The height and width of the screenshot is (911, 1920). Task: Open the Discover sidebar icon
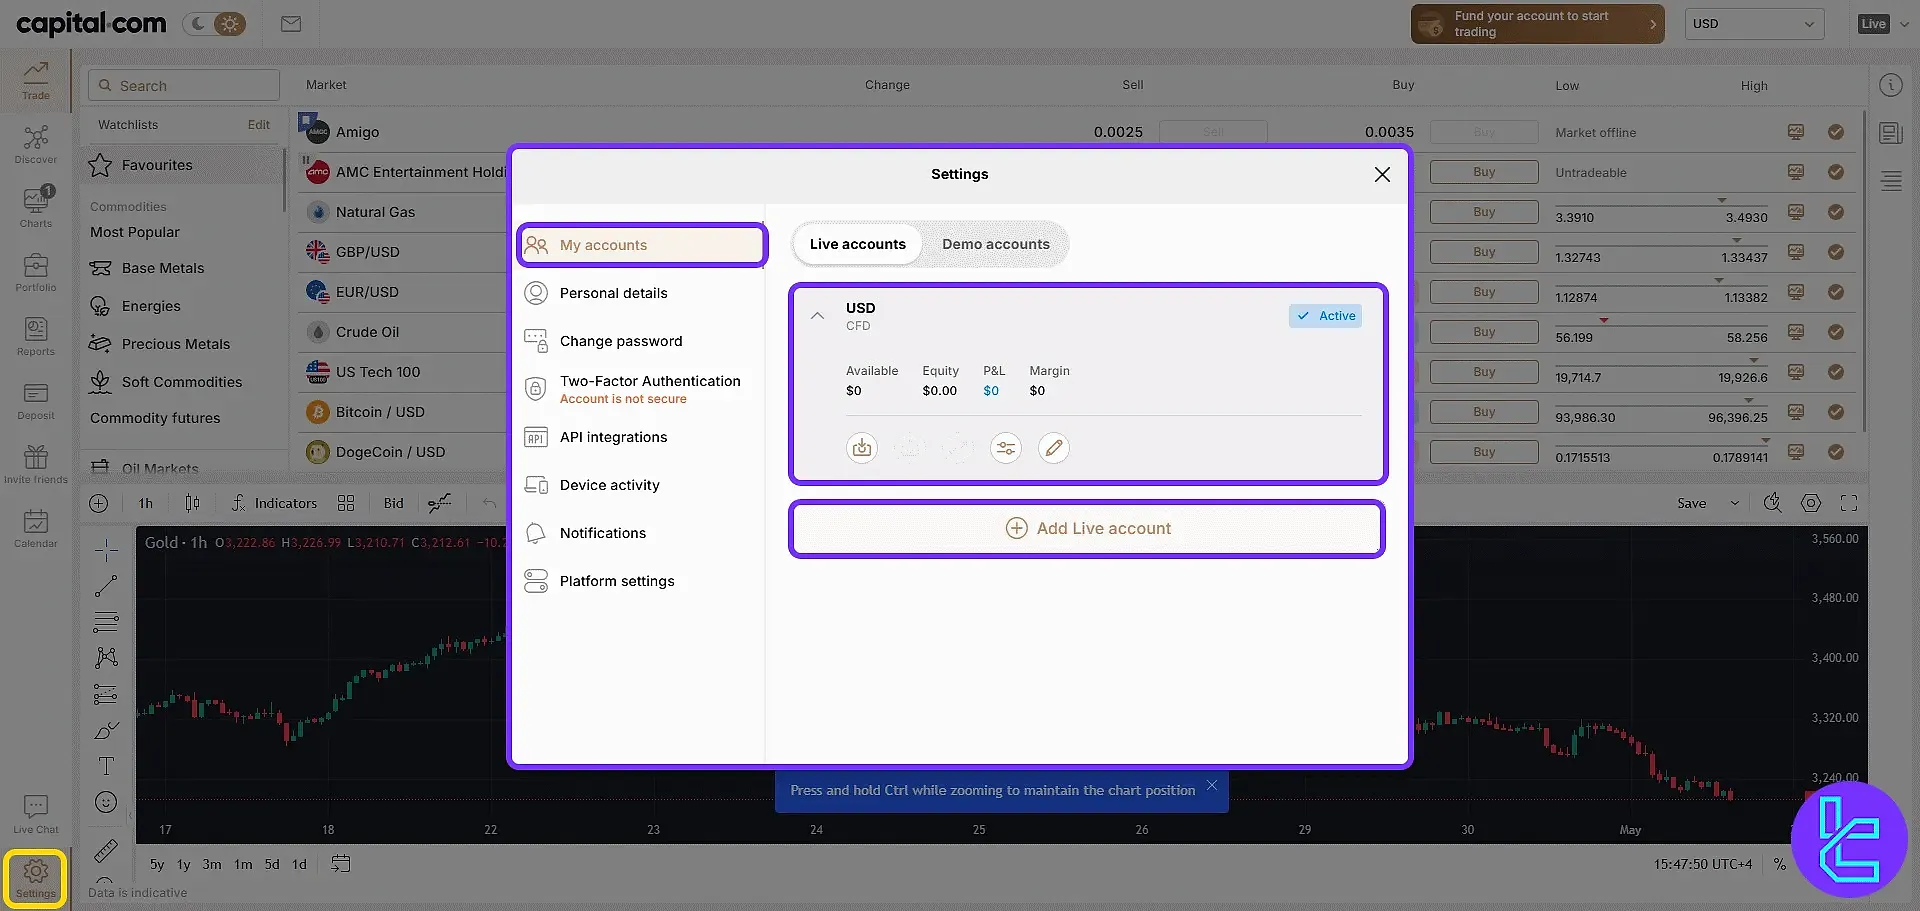tap(36, 144)
